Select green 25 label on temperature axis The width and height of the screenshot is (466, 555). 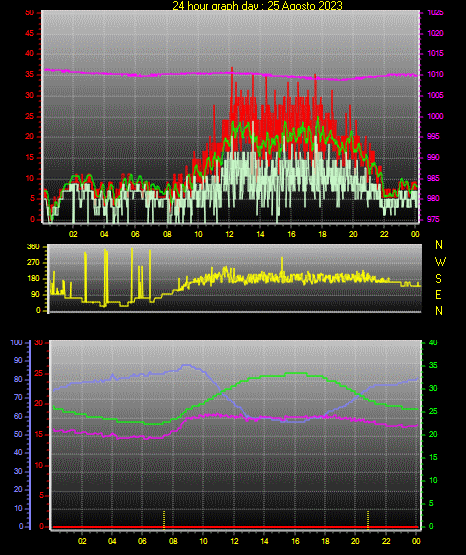[433, 411]
